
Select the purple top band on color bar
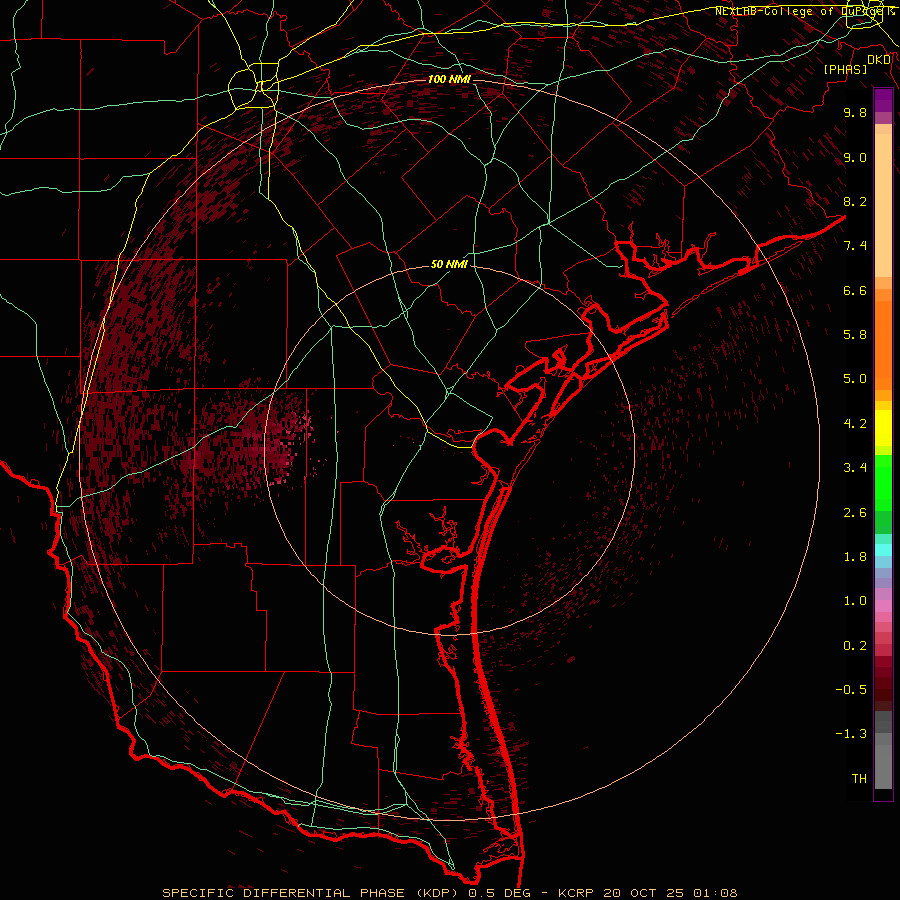coord(883,100)
